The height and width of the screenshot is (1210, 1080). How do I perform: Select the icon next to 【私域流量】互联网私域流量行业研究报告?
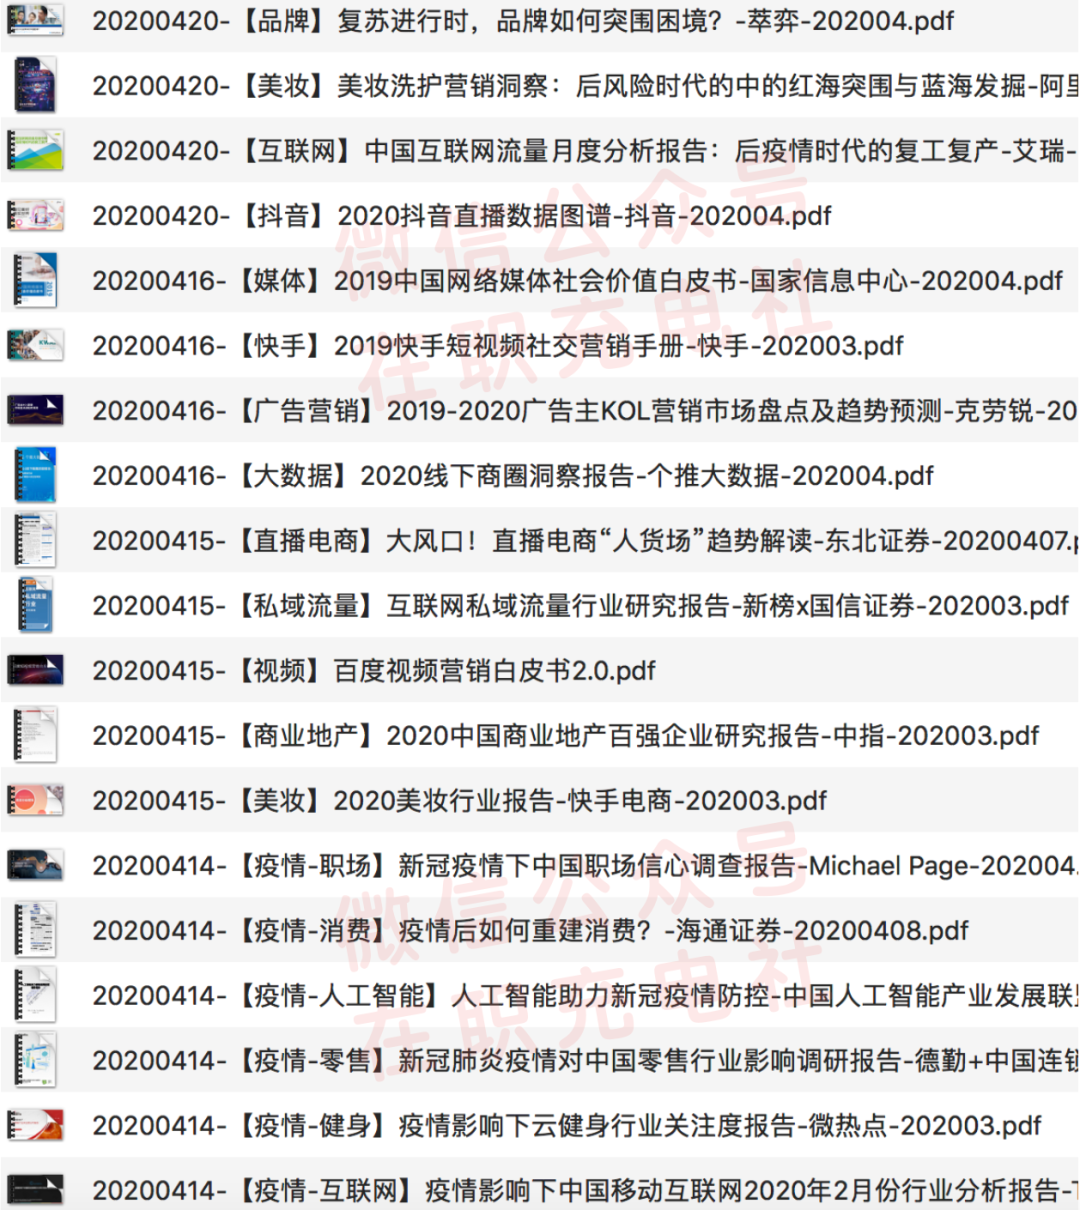35,605
